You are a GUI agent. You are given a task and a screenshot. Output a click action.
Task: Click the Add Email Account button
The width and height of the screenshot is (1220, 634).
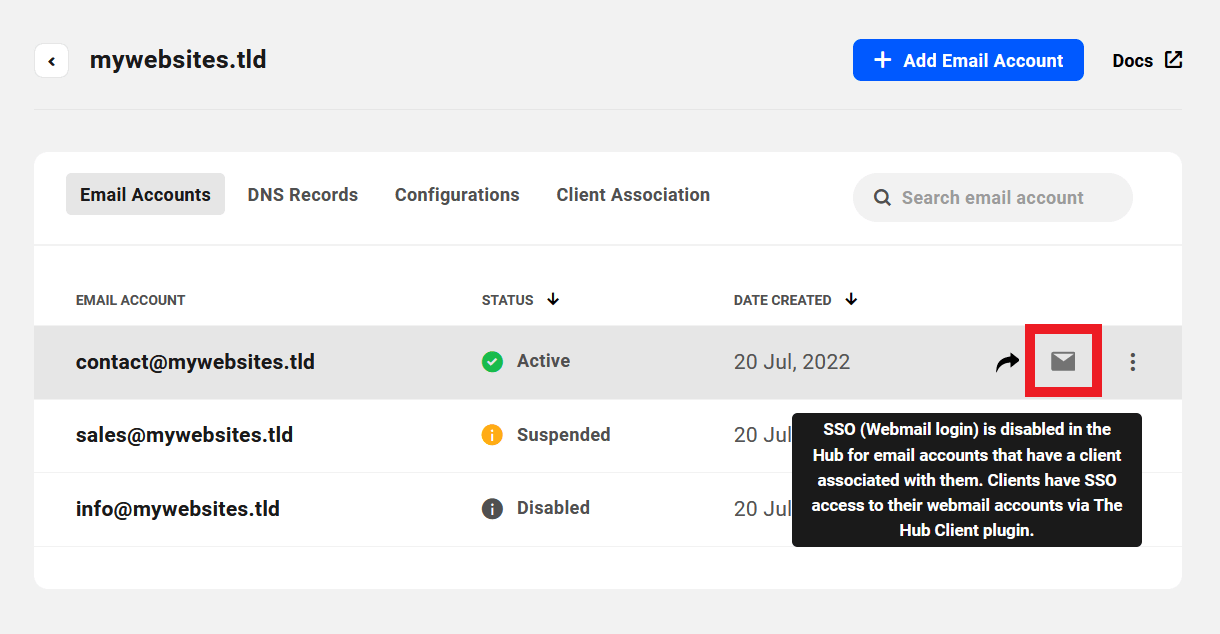[967, 60]
